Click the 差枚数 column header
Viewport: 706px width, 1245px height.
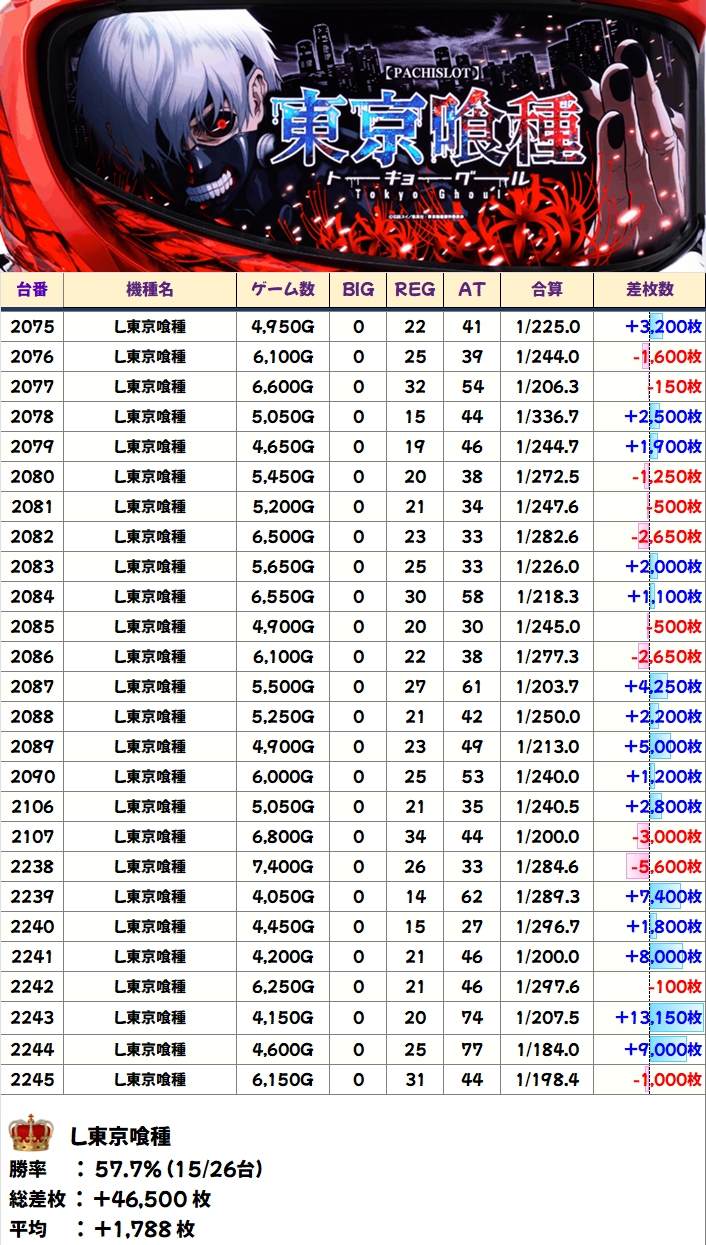coord(649,289)
